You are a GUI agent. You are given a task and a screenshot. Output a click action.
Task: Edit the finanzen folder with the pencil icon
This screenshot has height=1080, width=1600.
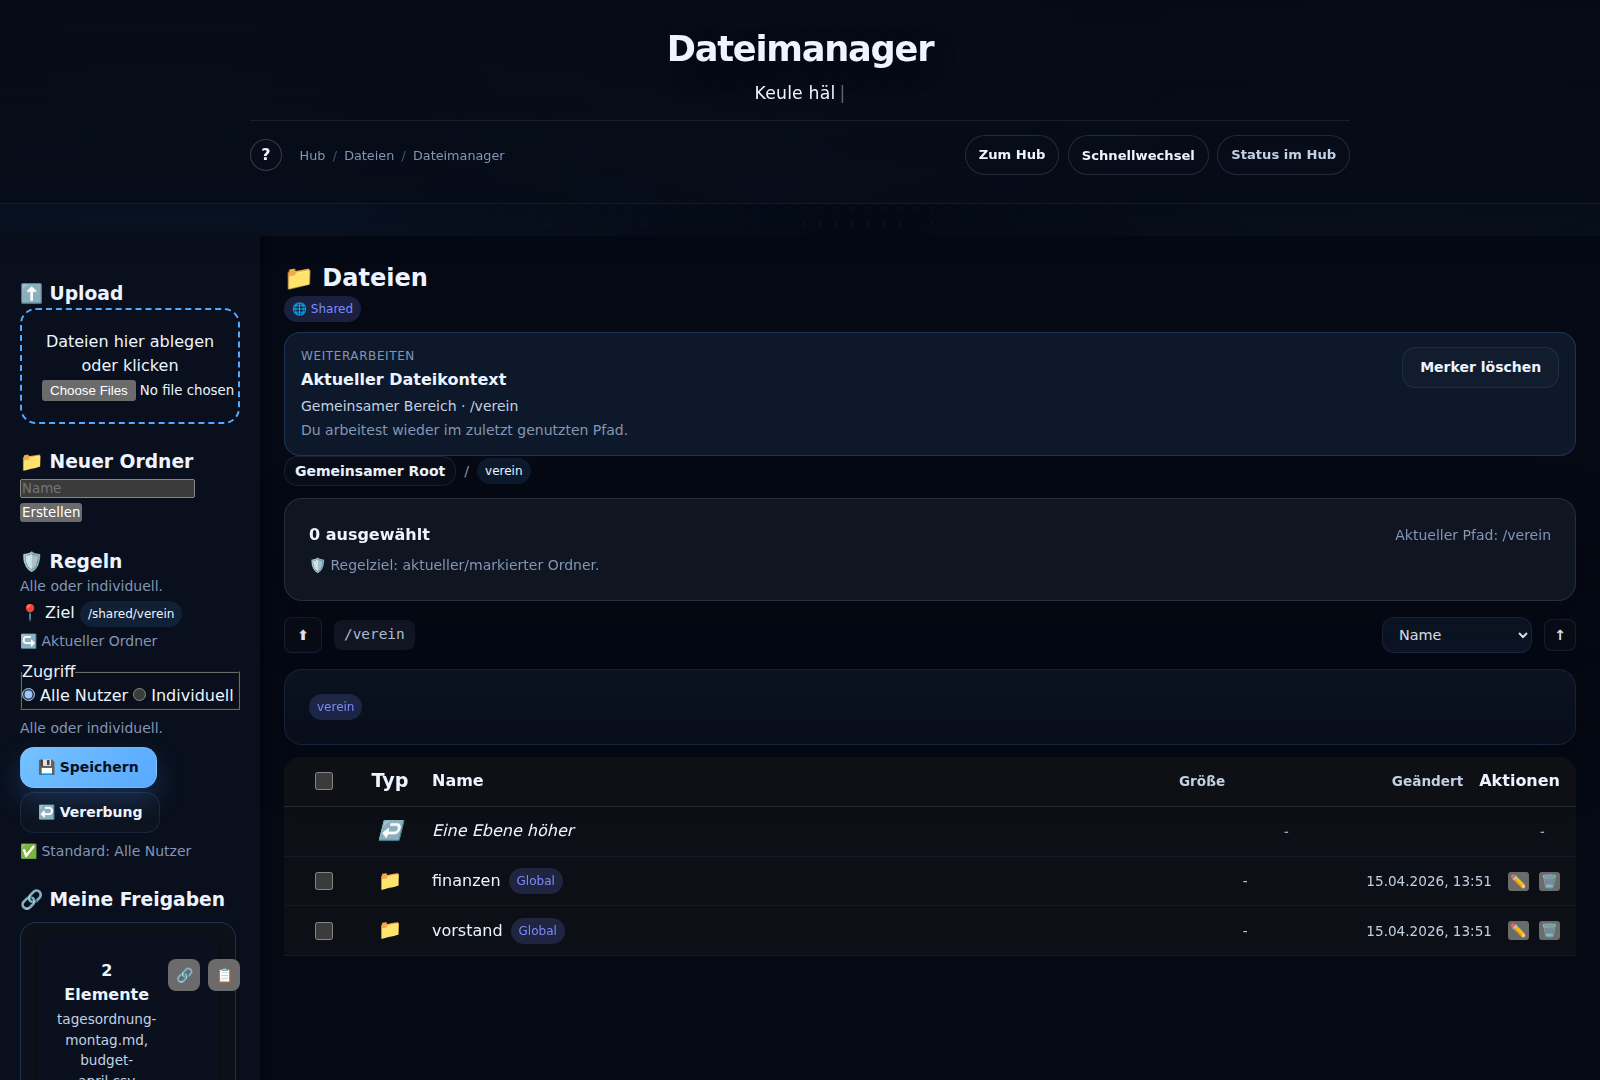point(1519,881)
